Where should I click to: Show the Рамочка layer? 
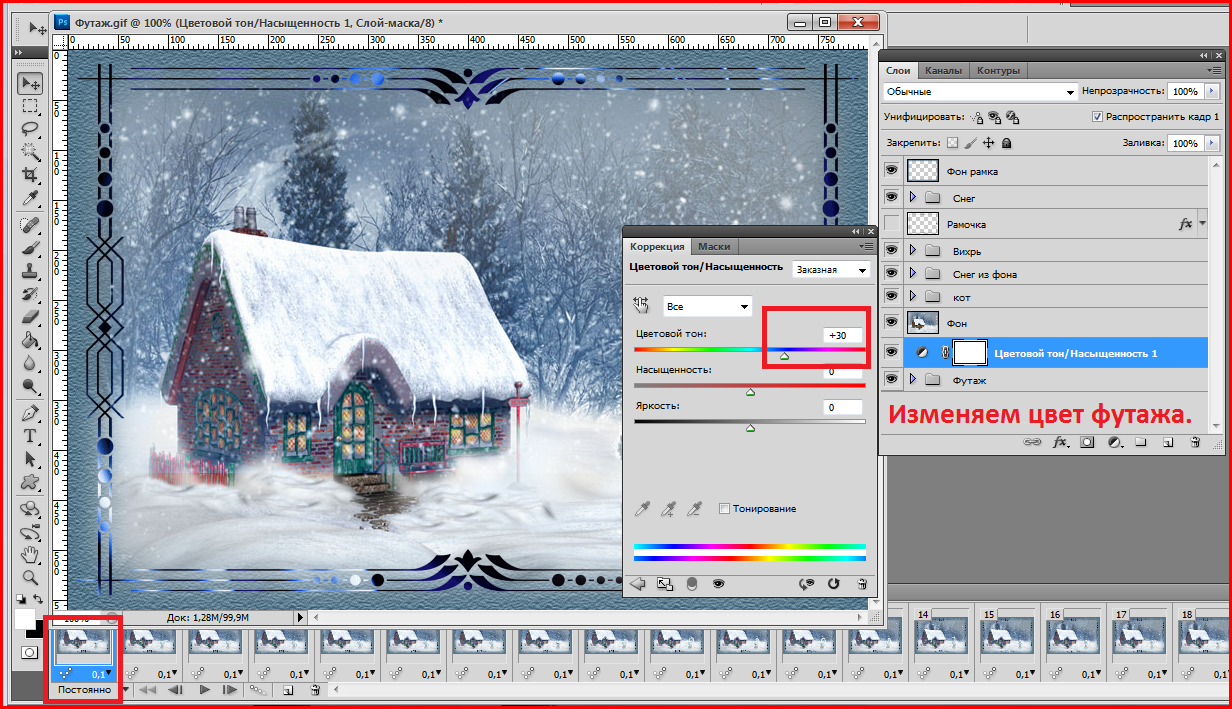891,224
